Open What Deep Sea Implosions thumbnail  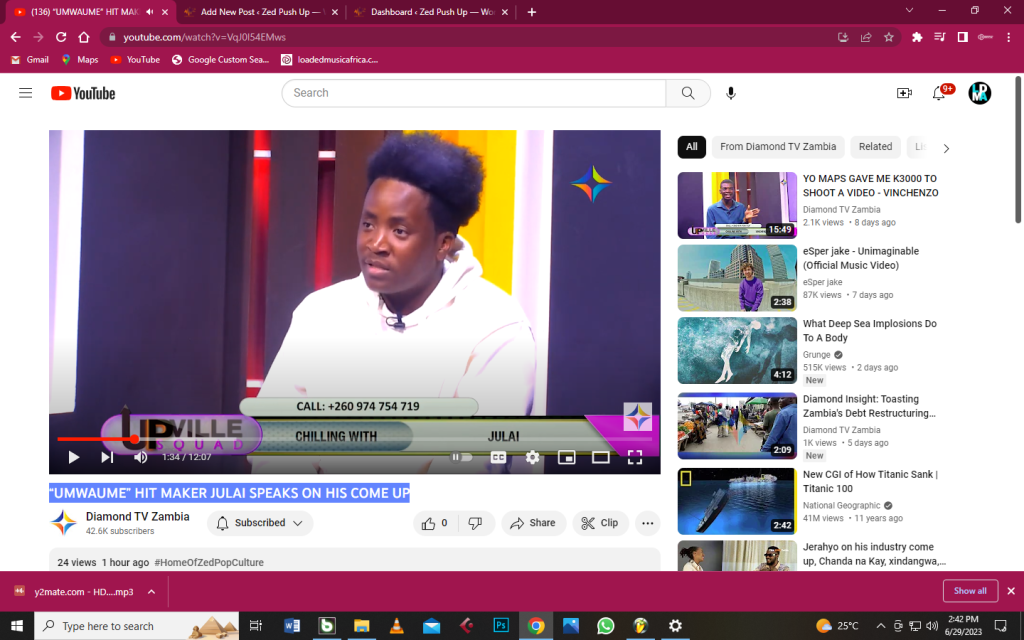(737, 351)
